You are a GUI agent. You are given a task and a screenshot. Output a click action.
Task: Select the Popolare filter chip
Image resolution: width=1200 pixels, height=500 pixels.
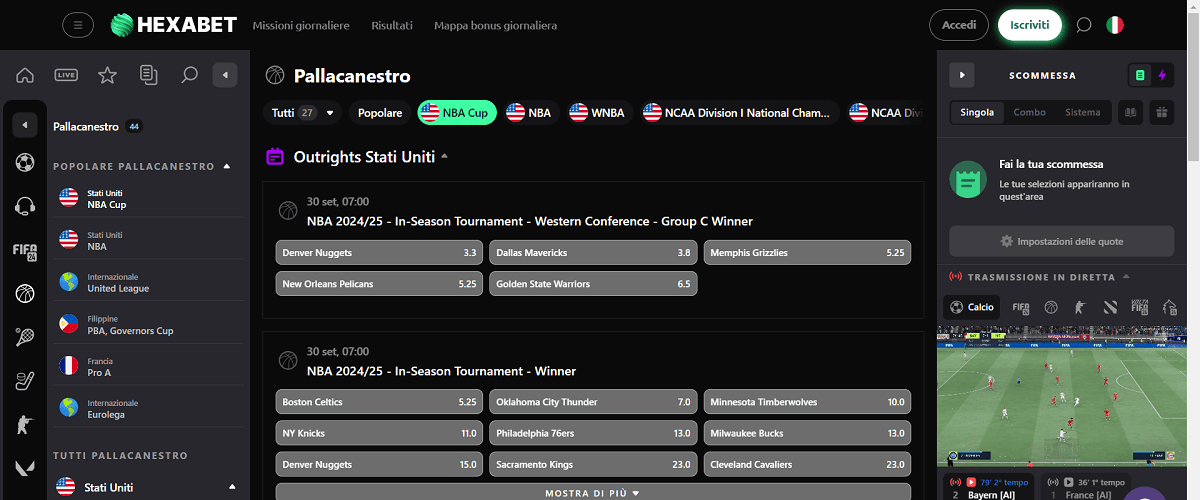[x=380, y=113]
